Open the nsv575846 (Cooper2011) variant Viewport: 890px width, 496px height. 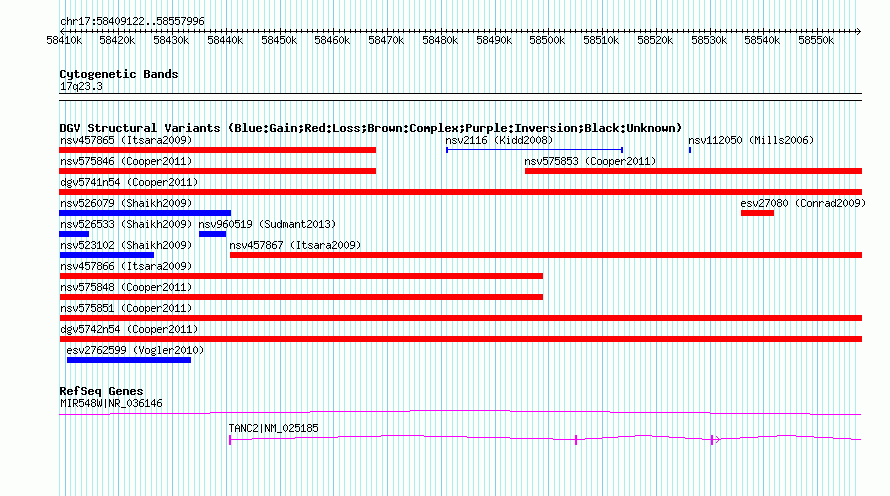(x=126, y=161)
